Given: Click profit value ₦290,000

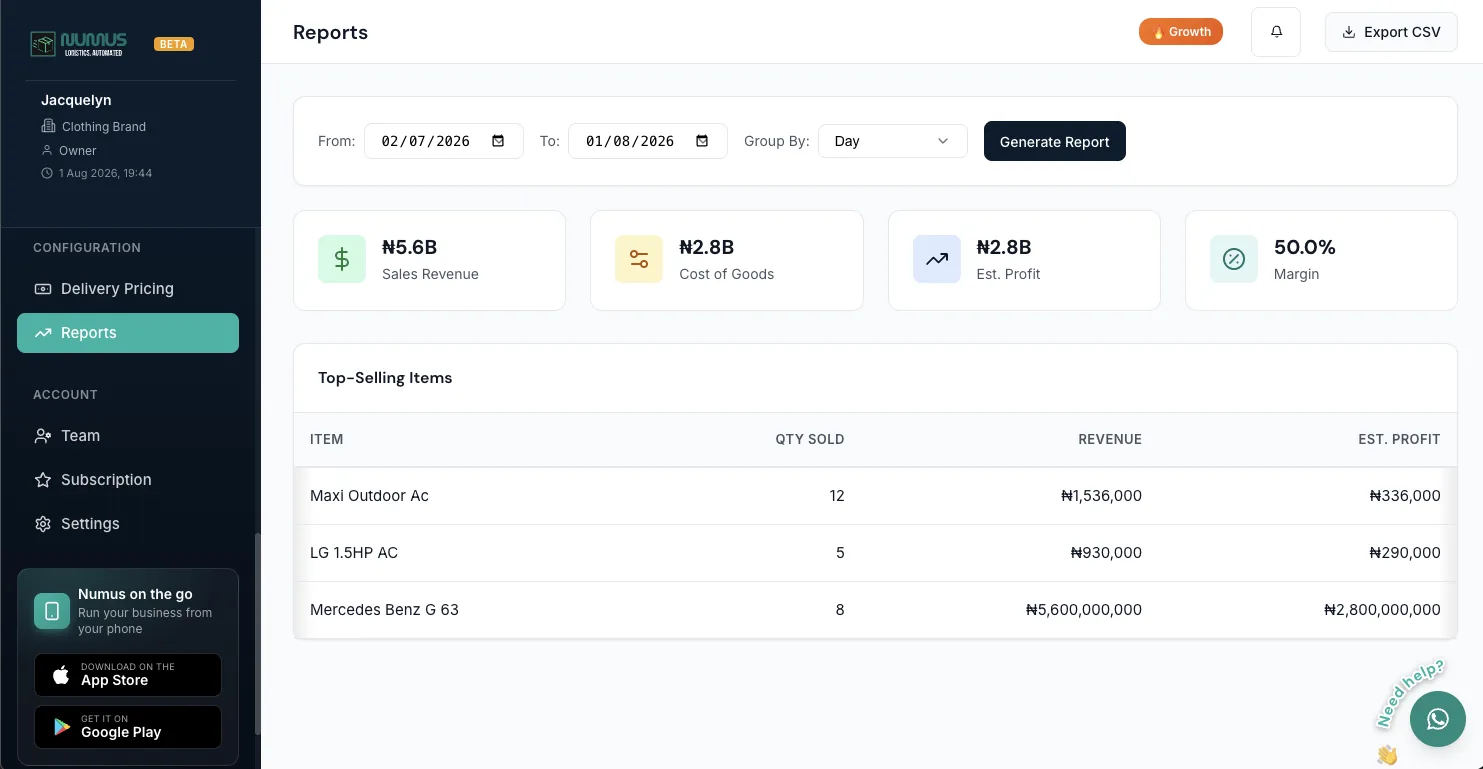Looking at the screenshot, I should click(1405, 553).
